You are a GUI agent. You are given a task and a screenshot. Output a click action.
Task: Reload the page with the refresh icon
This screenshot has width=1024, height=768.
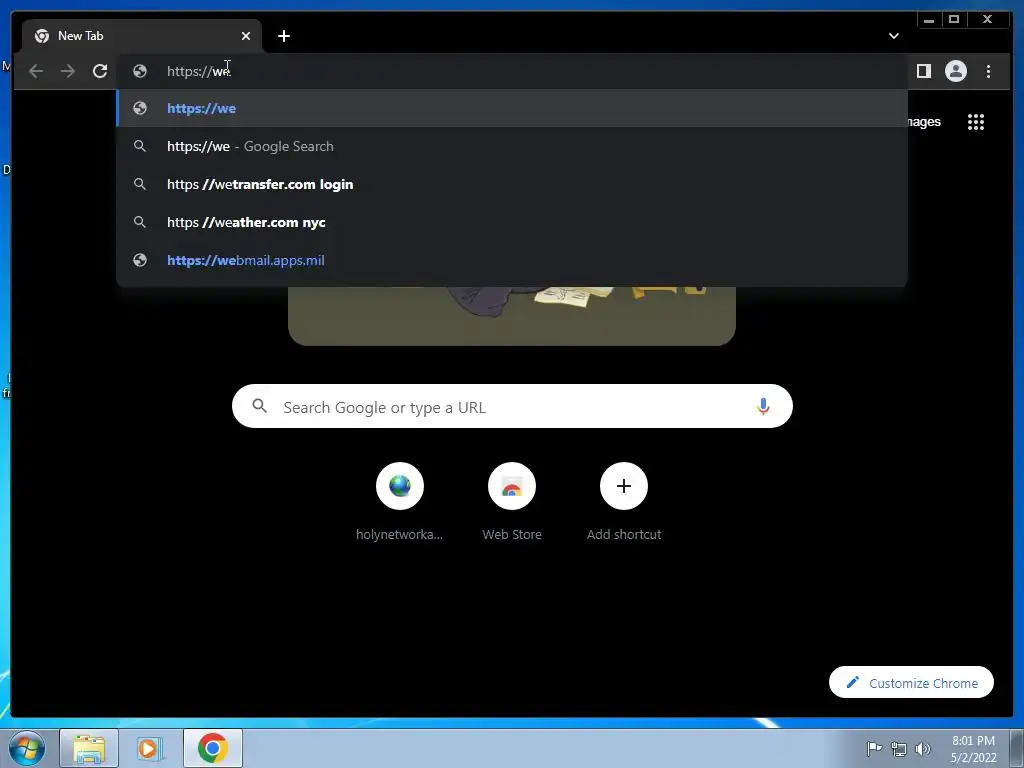[100, 71]
